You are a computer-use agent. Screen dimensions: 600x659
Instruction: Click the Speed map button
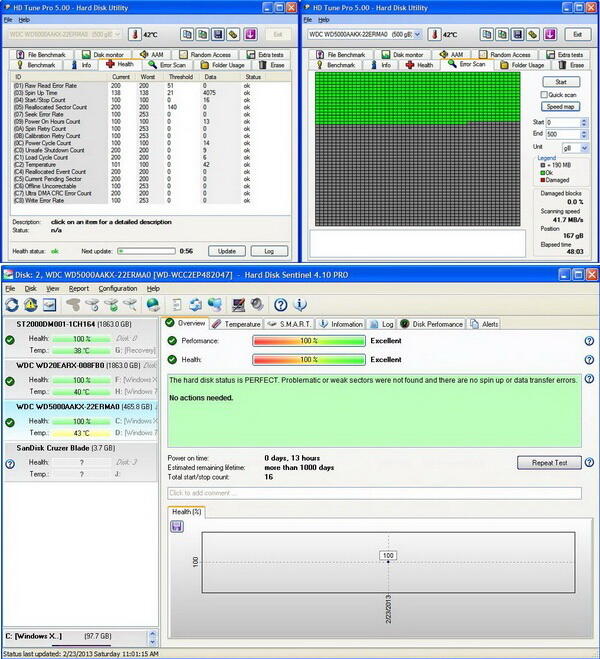click(561, 107)
